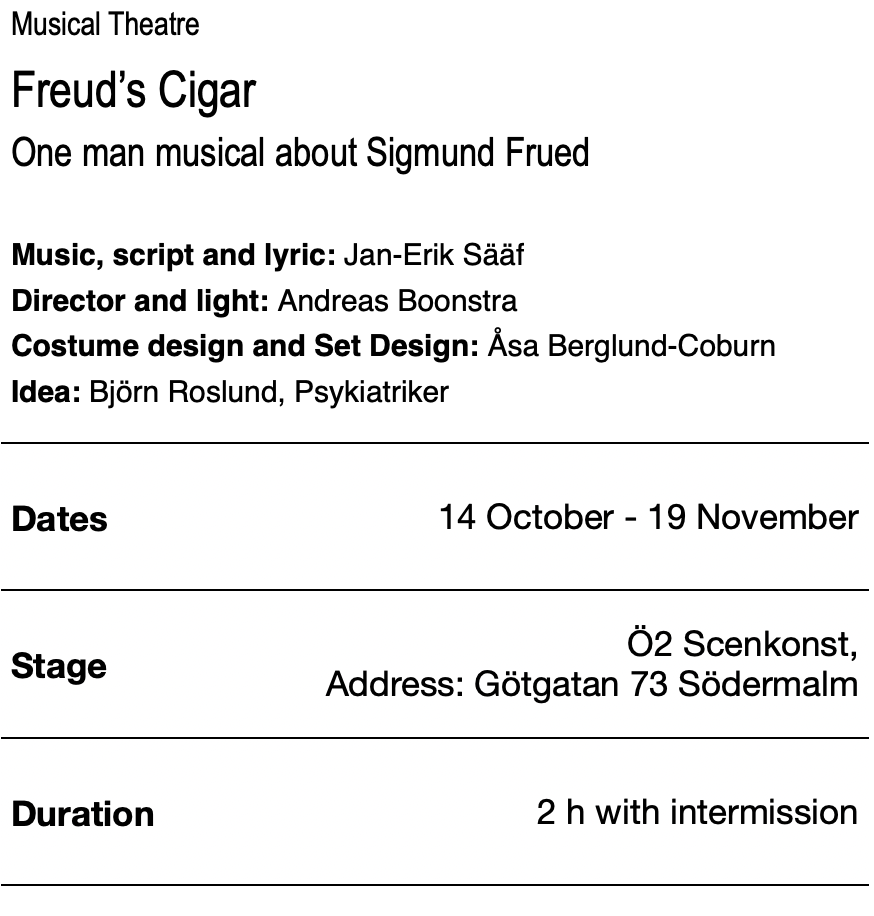The image size is (874, 916).
Task: Click the name Andreas Boonstra
Action: (x=397, y=301)
